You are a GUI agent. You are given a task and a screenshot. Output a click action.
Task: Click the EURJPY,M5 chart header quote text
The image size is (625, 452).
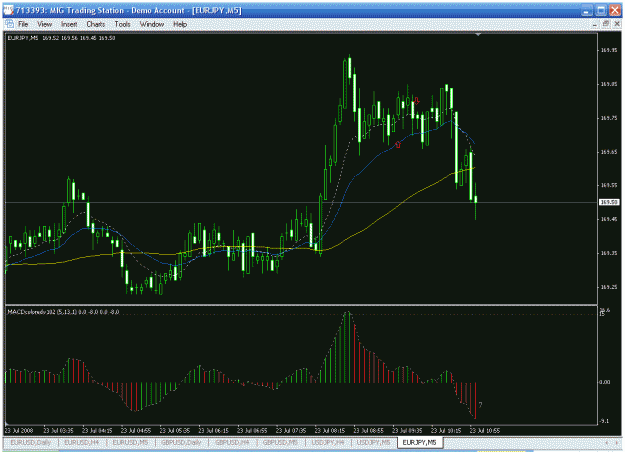coord(61,38)
